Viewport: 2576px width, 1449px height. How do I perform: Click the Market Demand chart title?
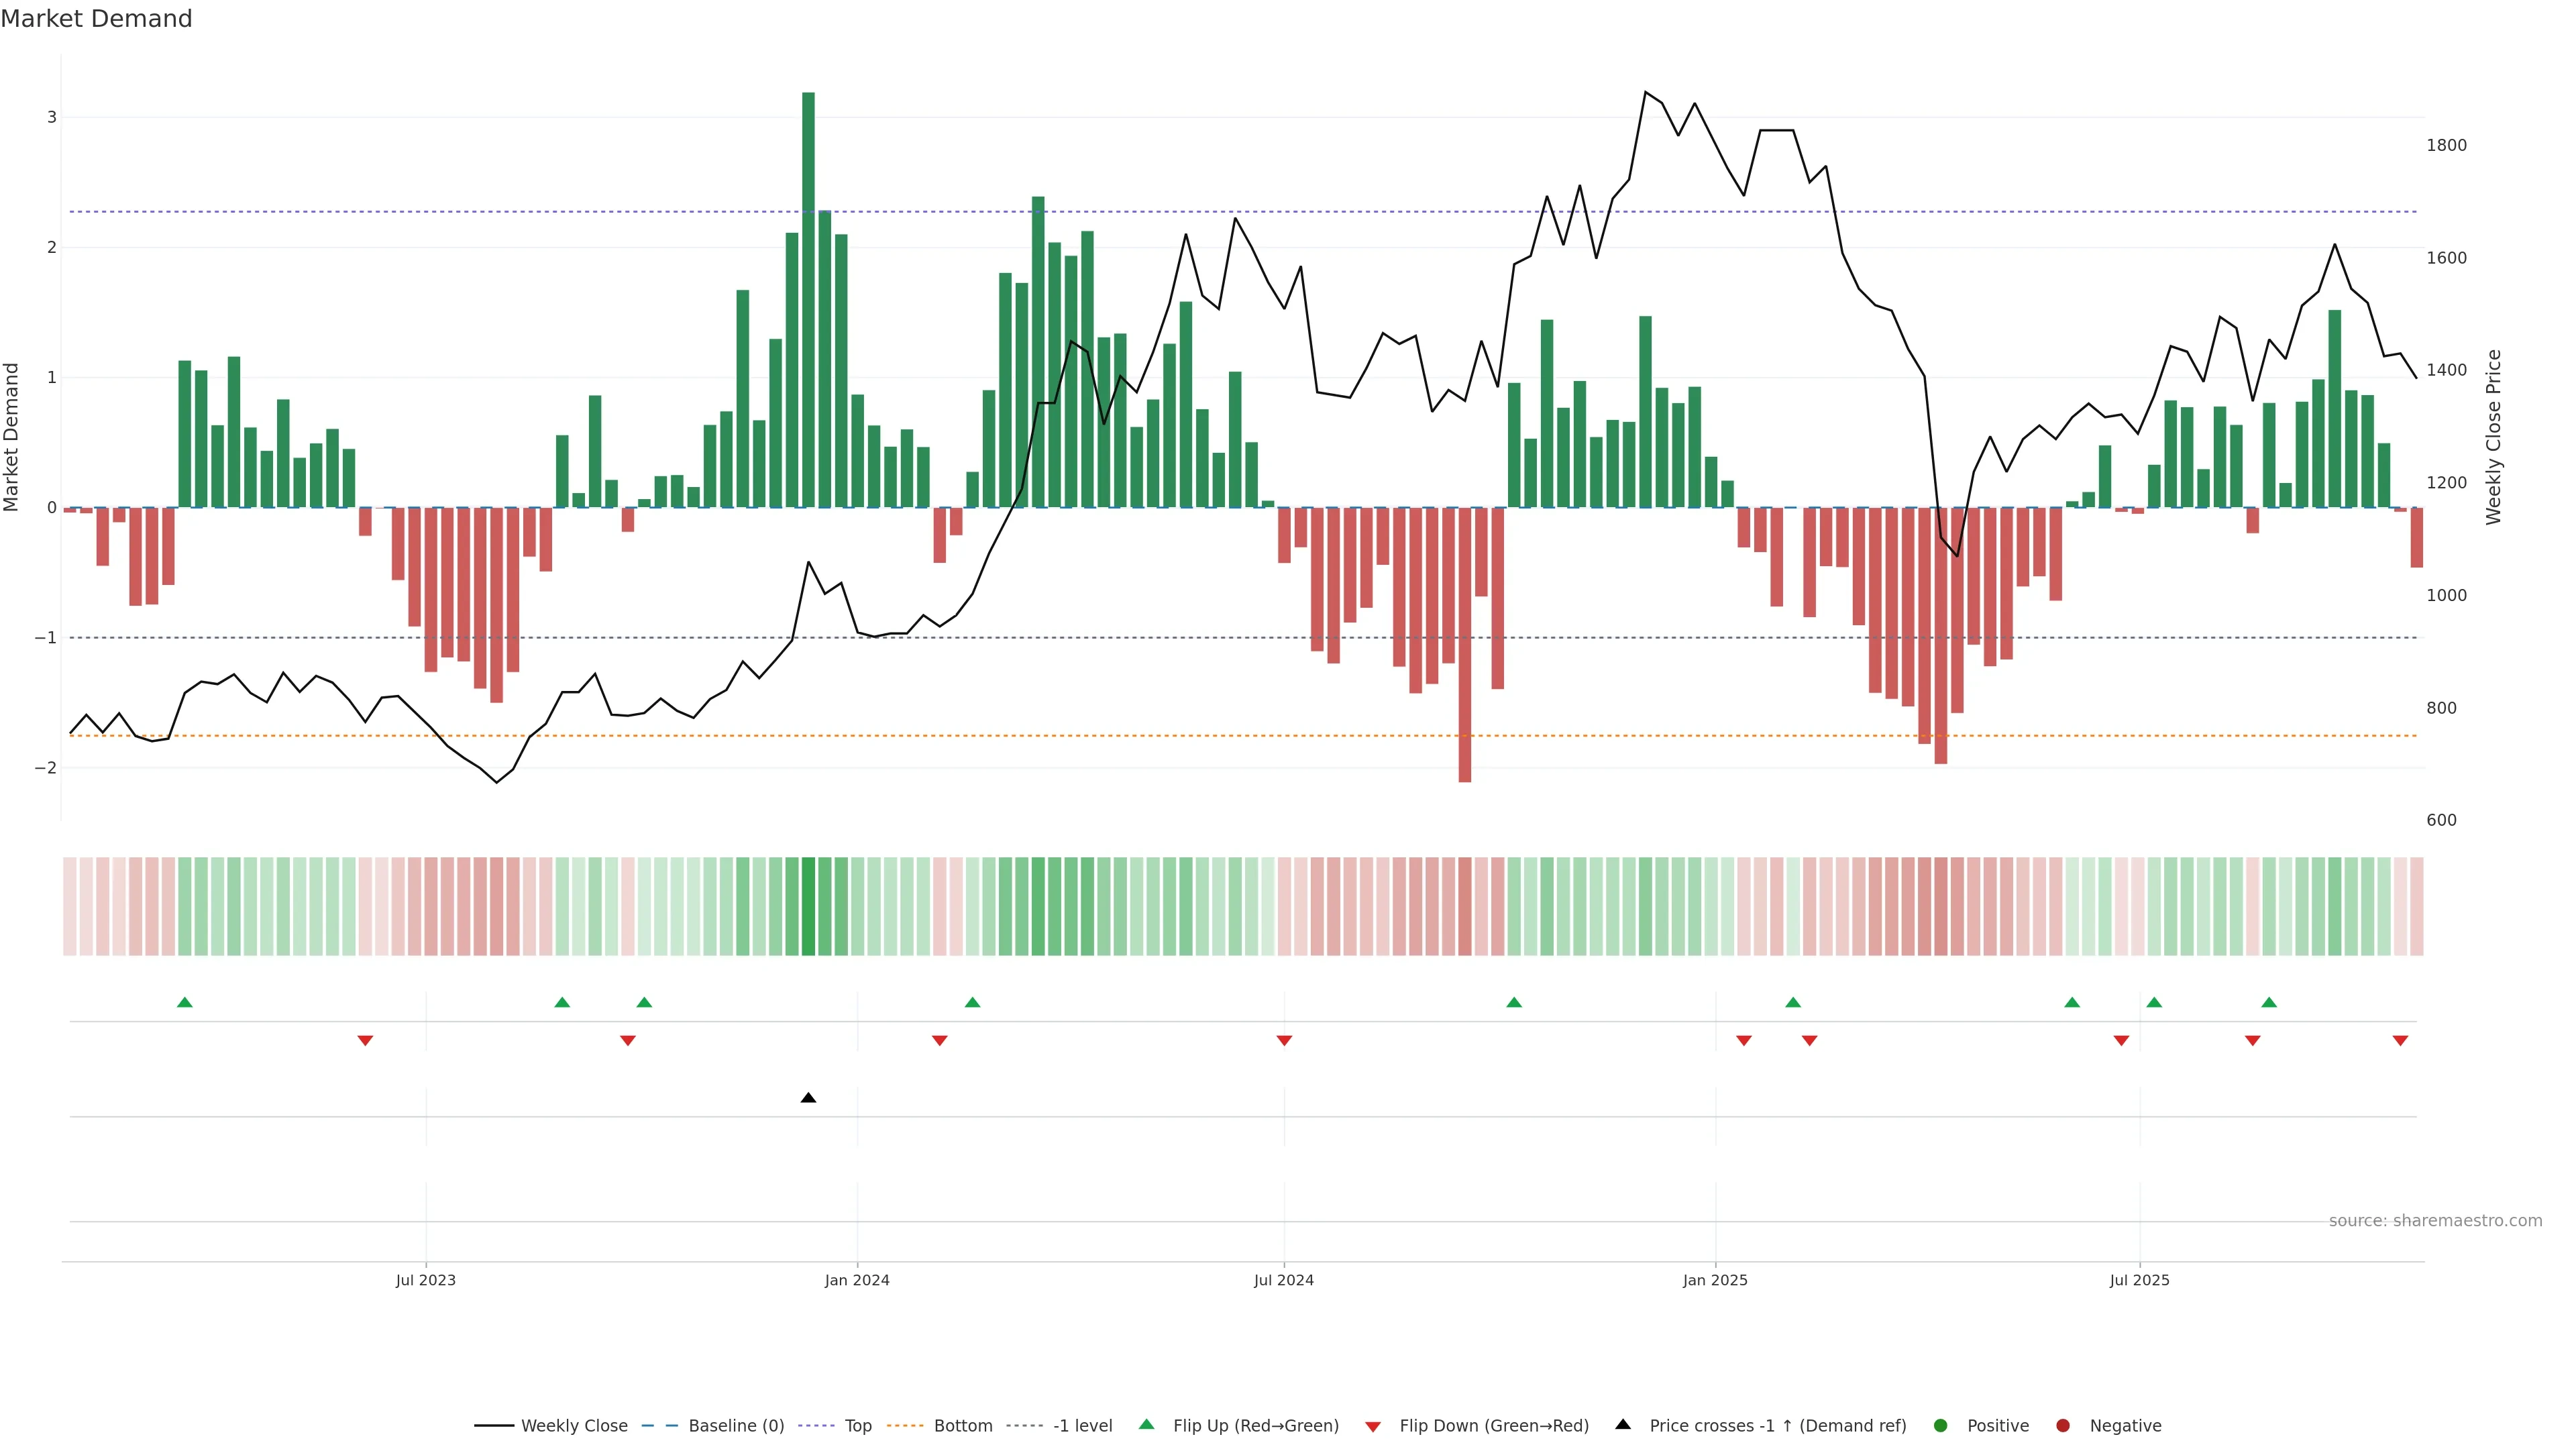(96, 19)
